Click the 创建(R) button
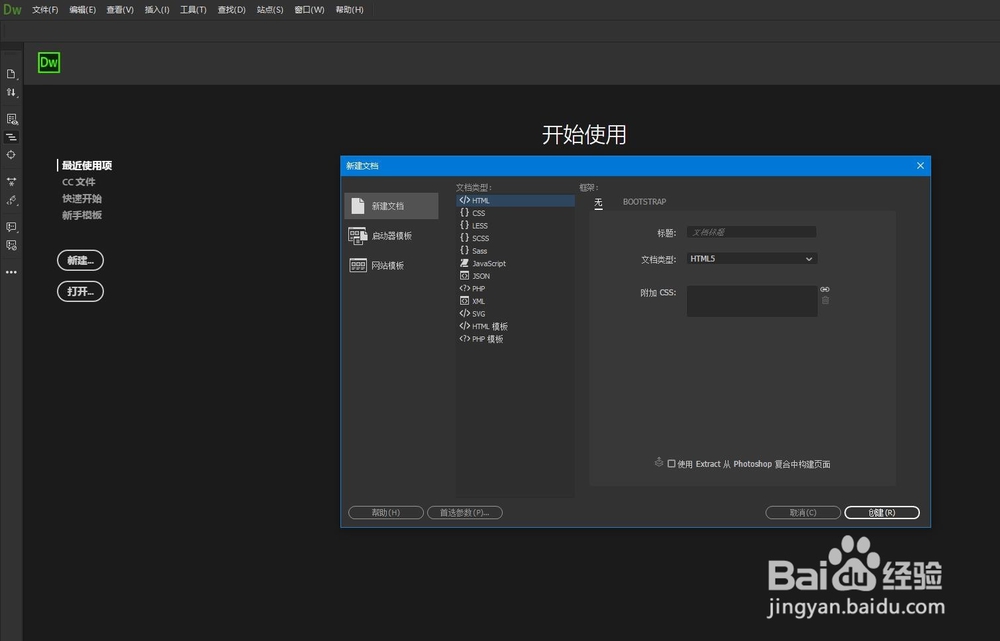The height and width of the screenshot is (641, 1000). 881,512
